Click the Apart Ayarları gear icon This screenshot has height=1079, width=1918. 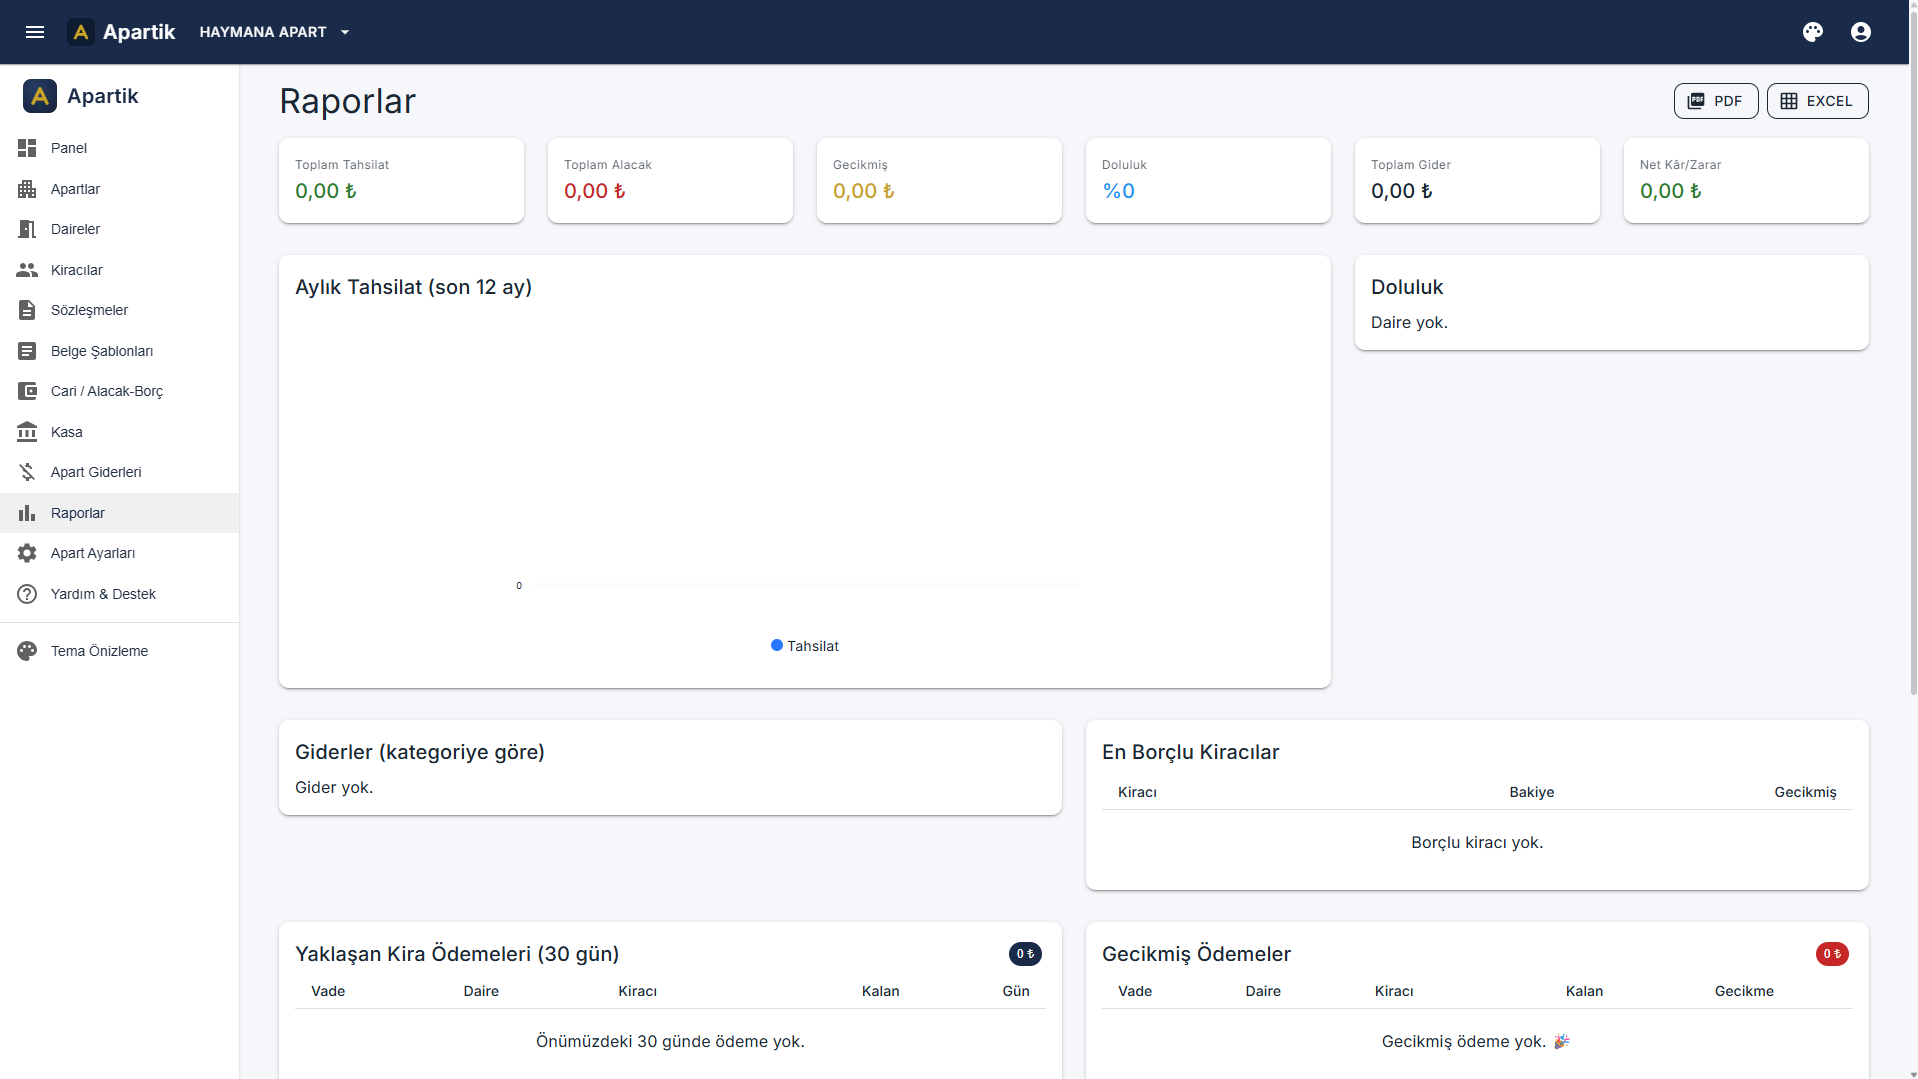[27, 553]
